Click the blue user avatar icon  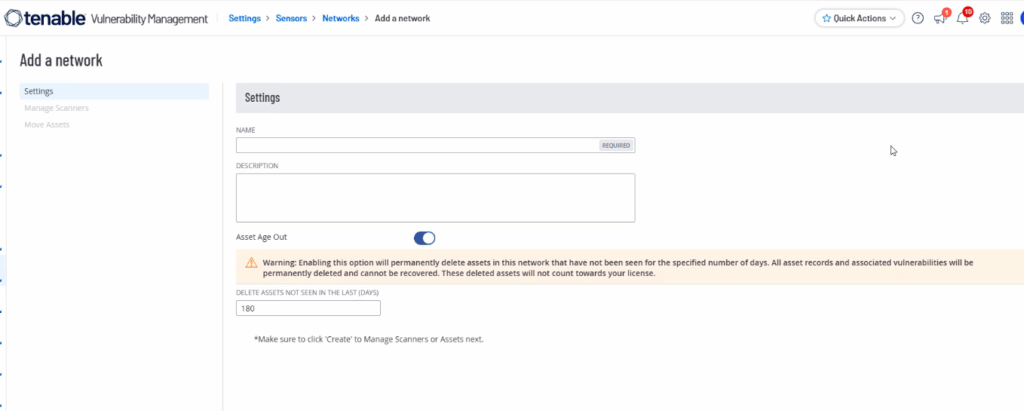pyautogui.click(x=1021, y=18)
